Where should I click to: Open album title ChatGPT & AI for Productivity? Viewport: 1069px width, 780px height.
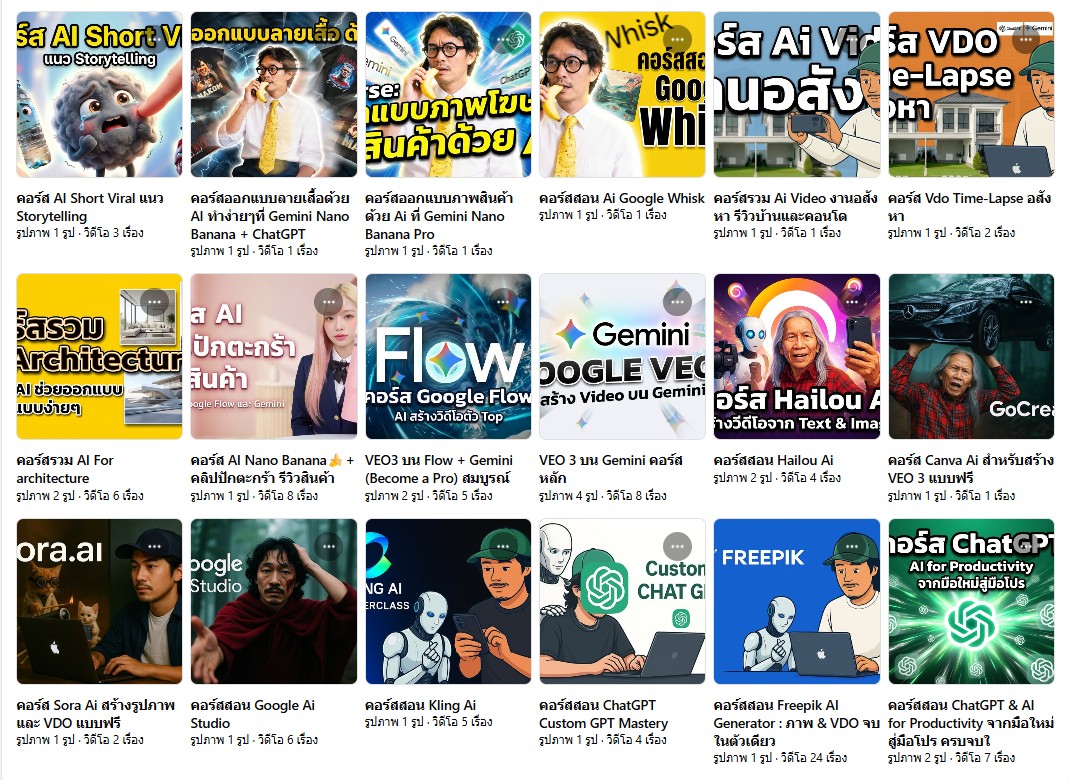click(971, 723)
